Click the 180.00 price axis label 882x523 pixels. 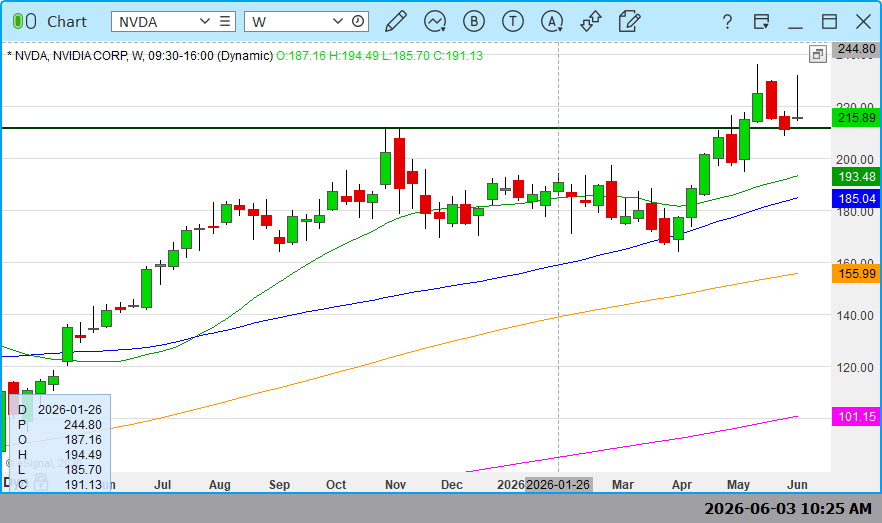click(x=854, y=212)
